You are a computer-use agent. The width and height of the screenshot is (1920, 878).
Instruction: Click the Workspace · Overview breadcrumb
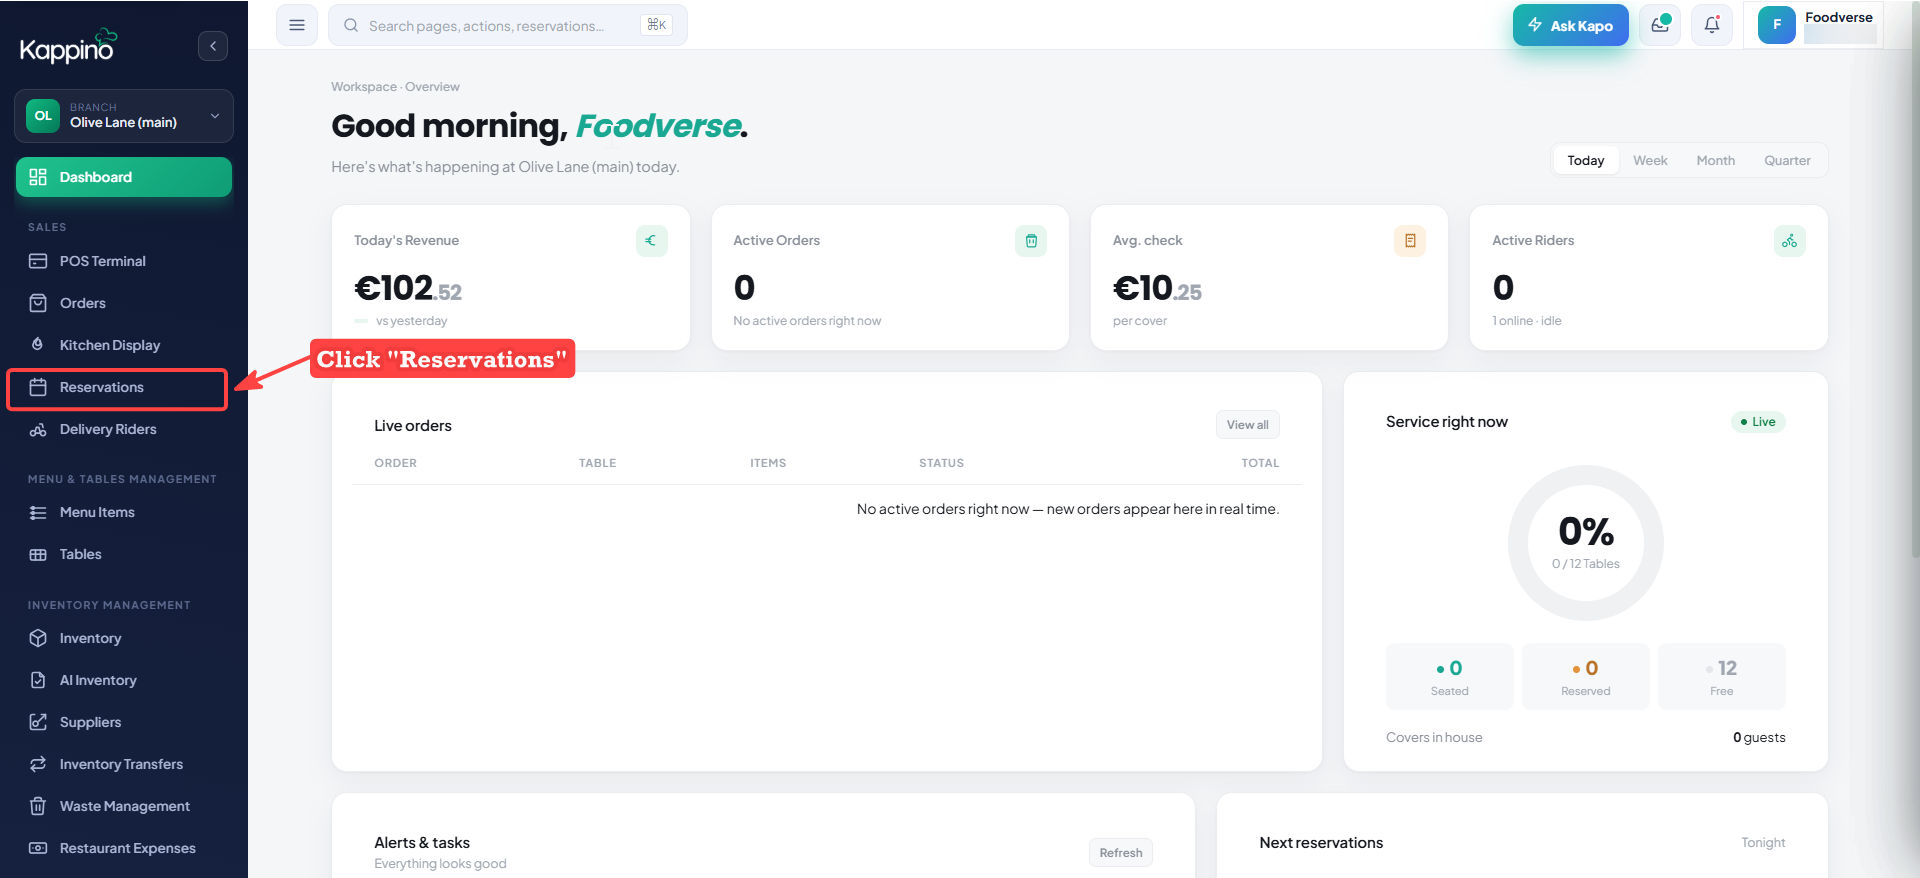396,87
